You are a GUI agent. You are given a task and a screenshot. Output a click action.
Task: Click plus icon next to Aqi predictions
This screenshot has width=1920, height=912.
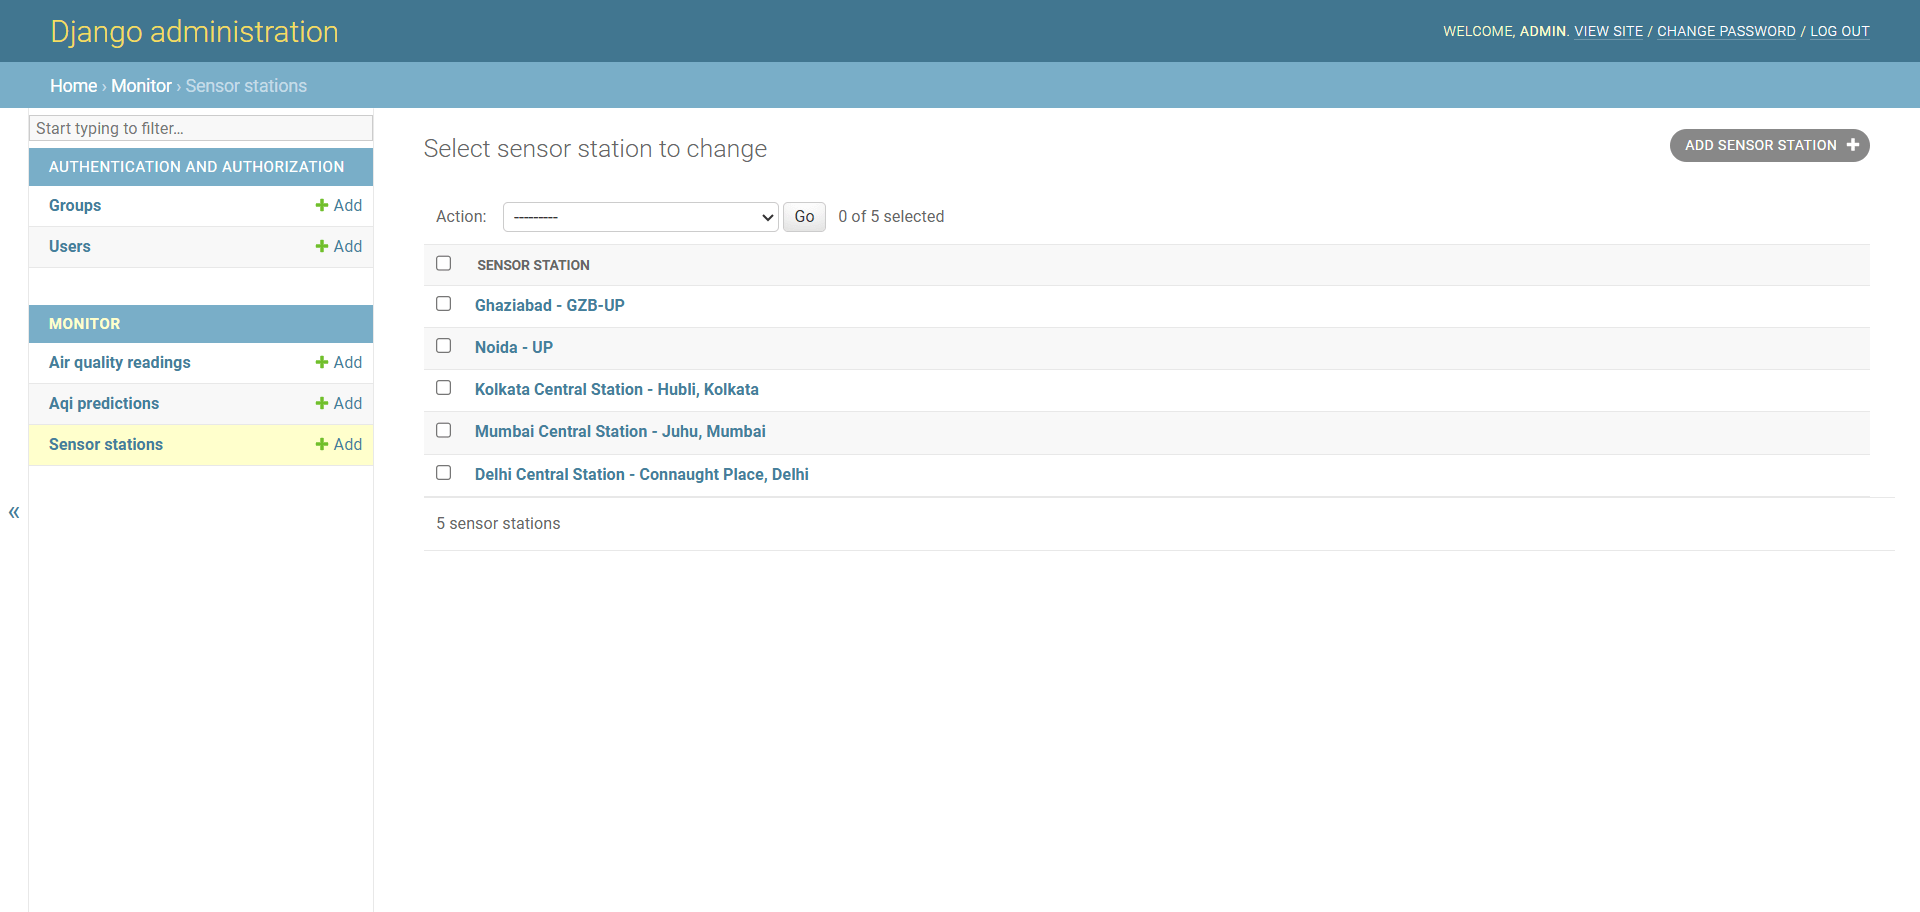click(322, 403)
